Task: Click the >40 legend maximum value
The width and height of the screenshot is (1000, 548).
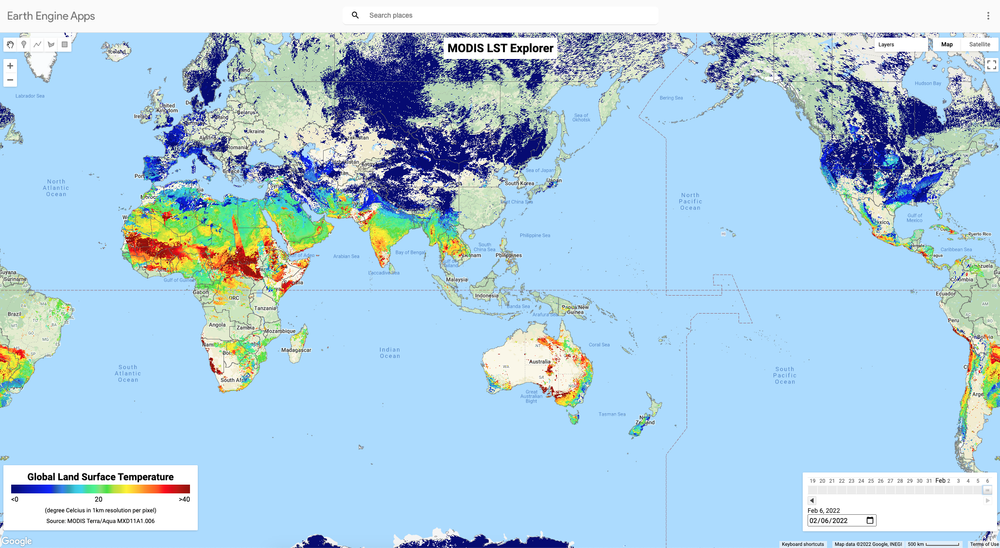Action: pos(184,500)
